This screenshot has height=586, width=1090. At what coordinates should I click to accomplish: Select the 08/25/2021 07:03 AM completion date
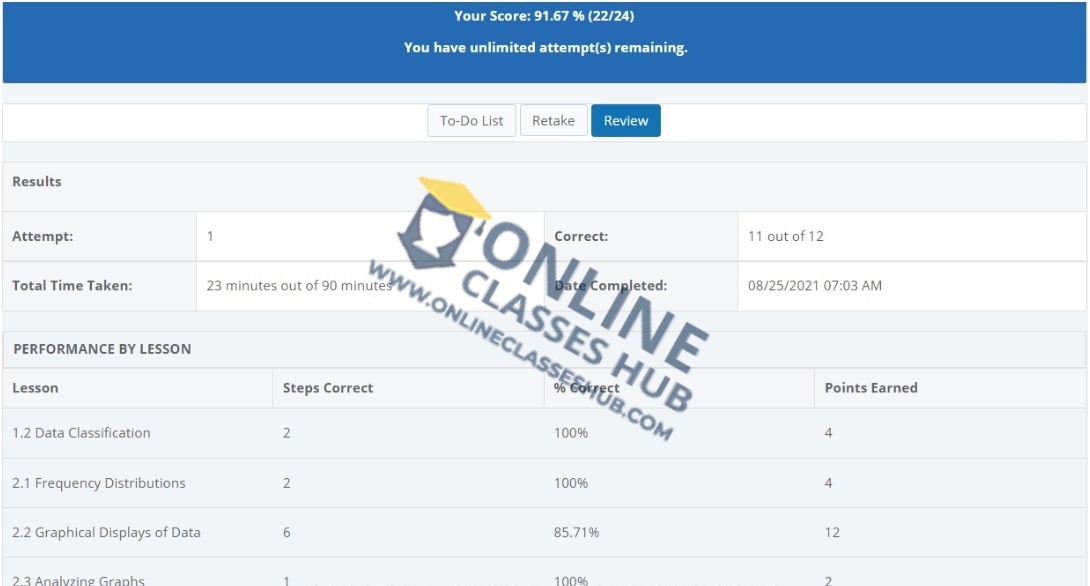814,286
